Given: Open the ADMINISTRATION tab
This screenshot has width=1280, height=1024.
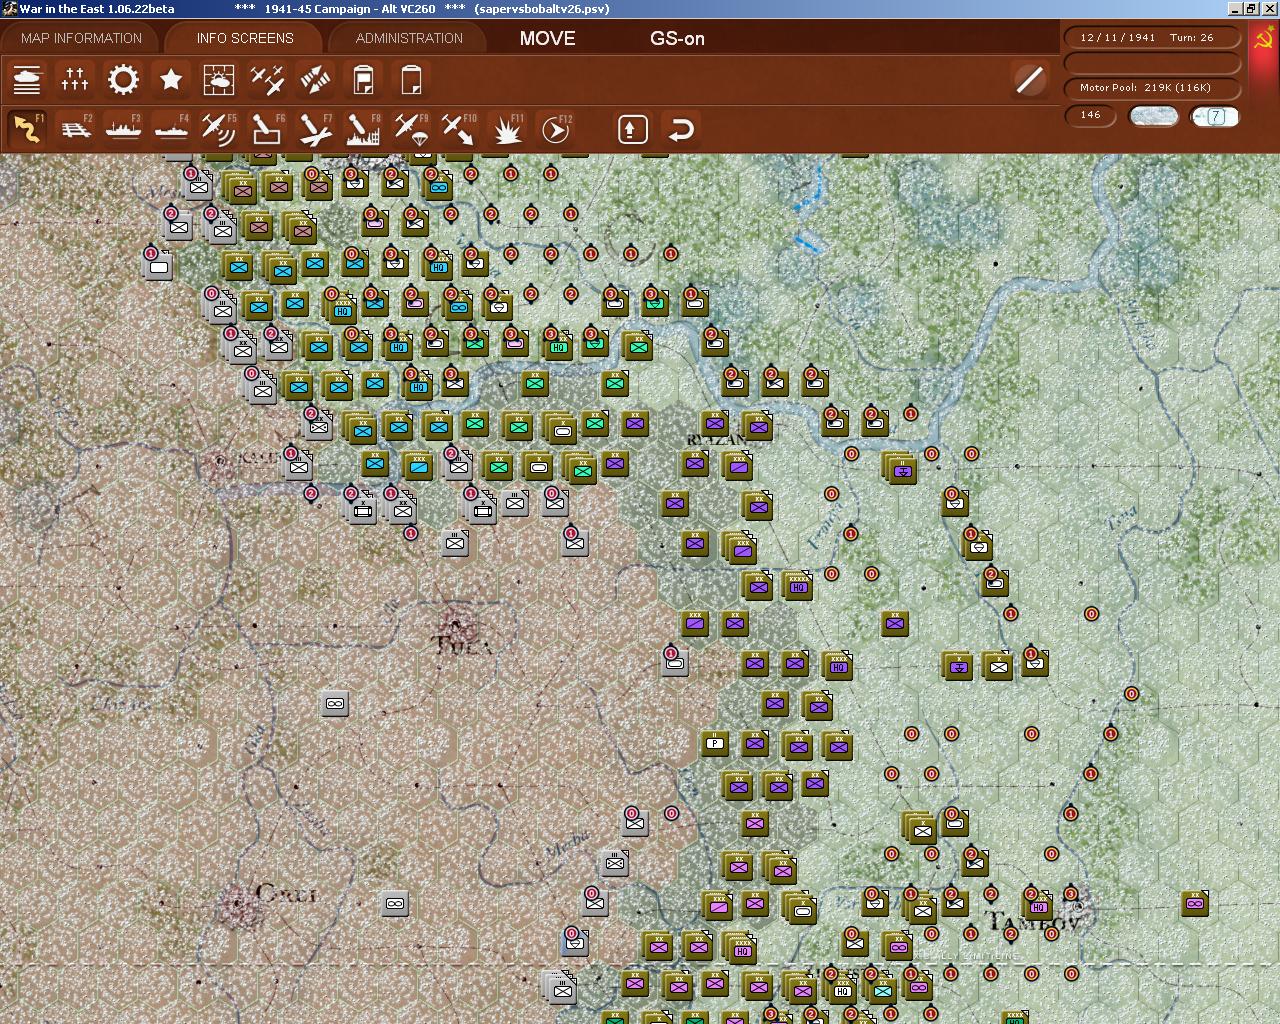Looking at the screenshot, I should coord(409,38).
